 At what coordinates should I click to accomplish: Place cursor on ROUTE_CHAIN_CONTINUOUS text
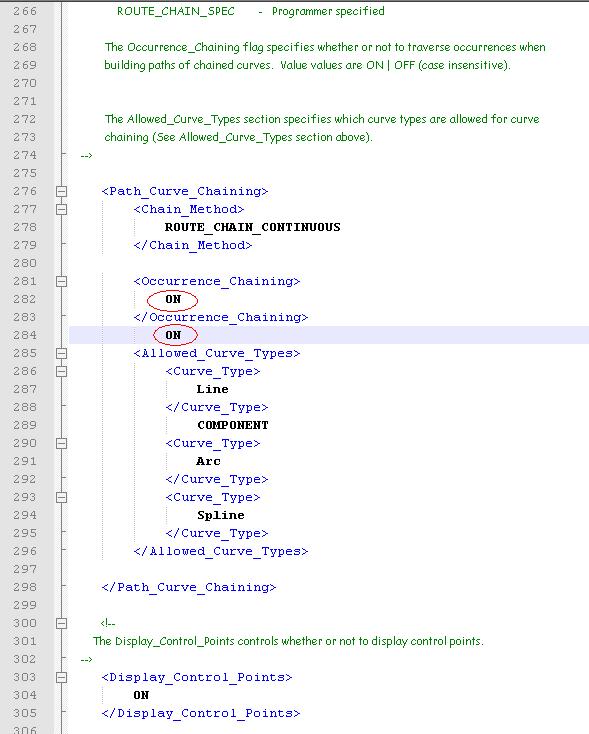(252, 227)
